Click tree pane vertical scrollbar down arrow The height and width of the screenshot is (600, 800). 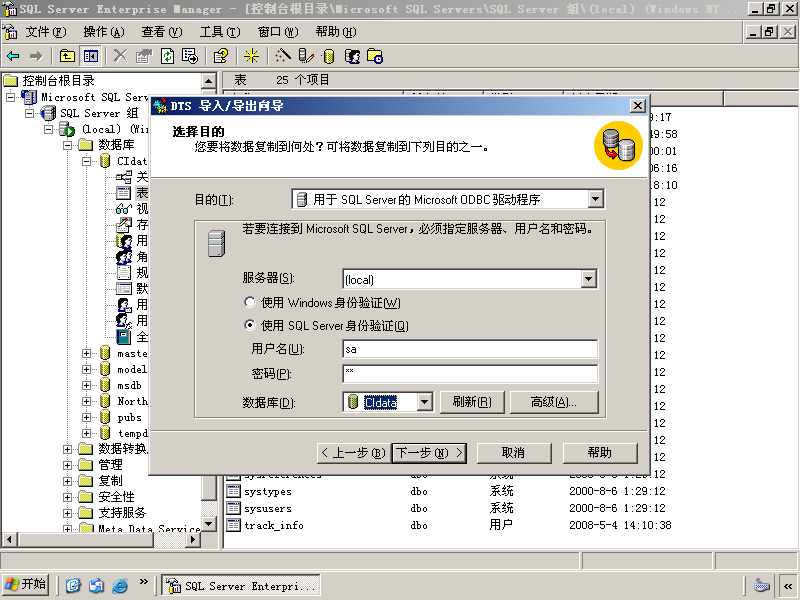click(209, 524)
